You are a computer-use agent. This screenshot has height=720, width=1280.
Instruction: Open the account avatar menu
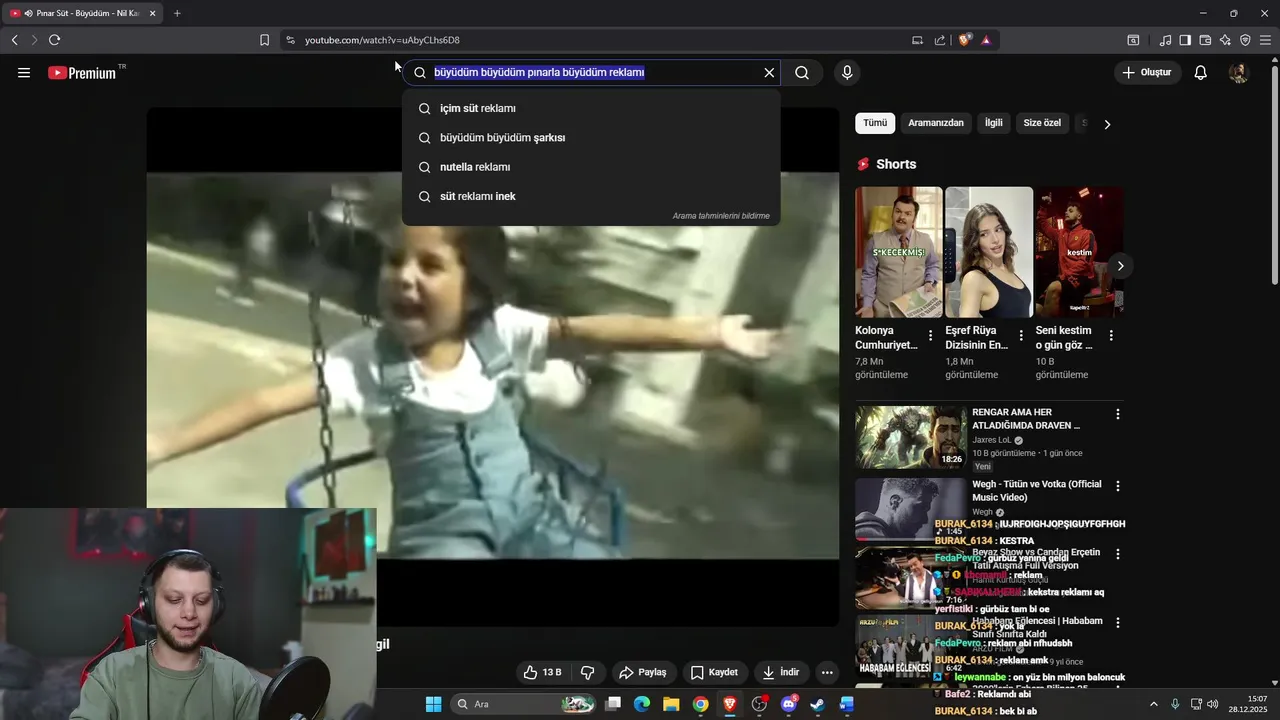(1238, 72)
